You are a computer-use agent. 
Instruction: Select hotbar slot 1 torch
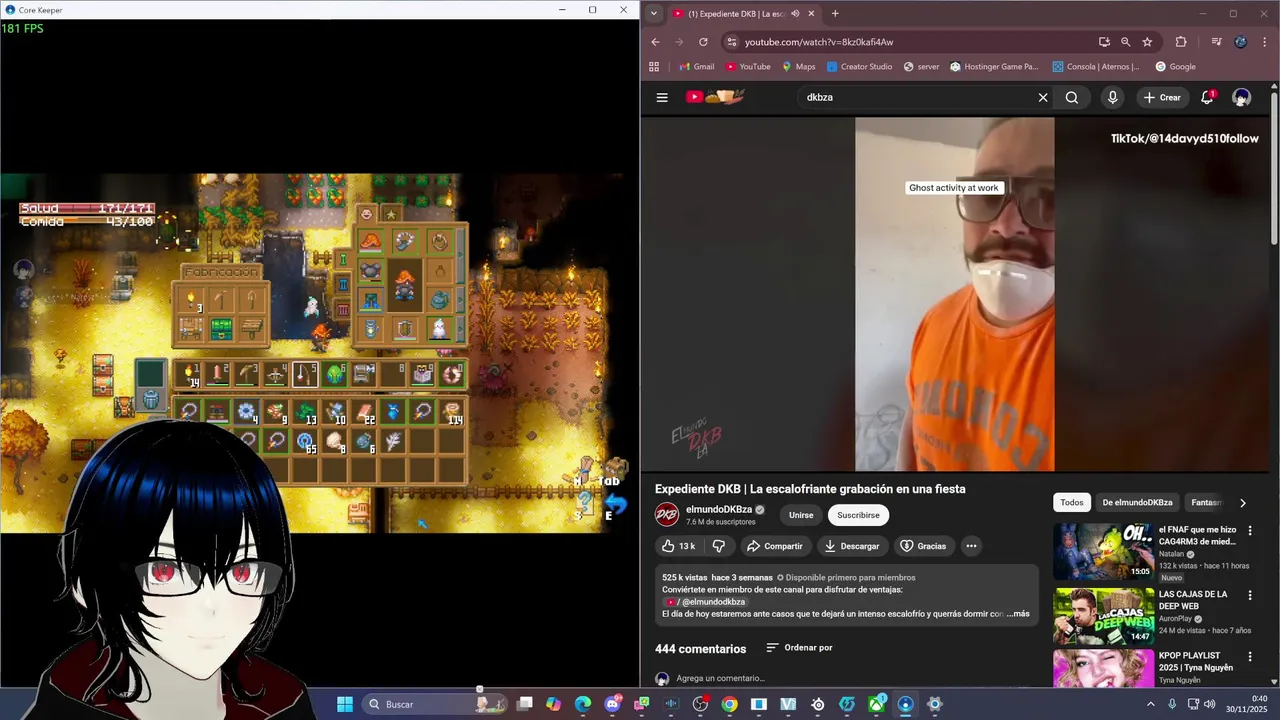(190, 374)
